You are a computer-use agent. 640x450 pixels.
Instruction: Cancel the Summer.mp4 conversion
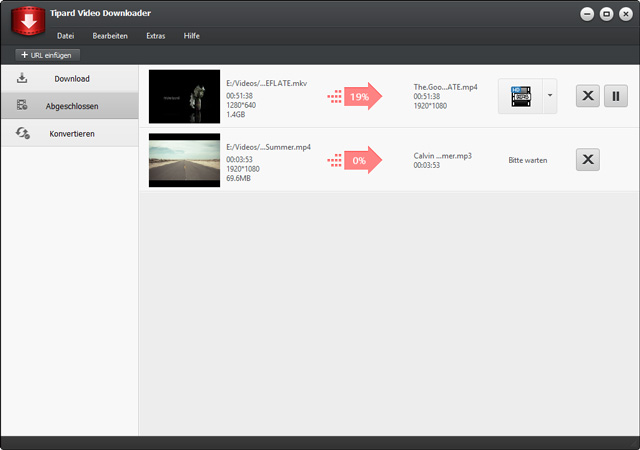pyautogui.click(x=588, y=159)
